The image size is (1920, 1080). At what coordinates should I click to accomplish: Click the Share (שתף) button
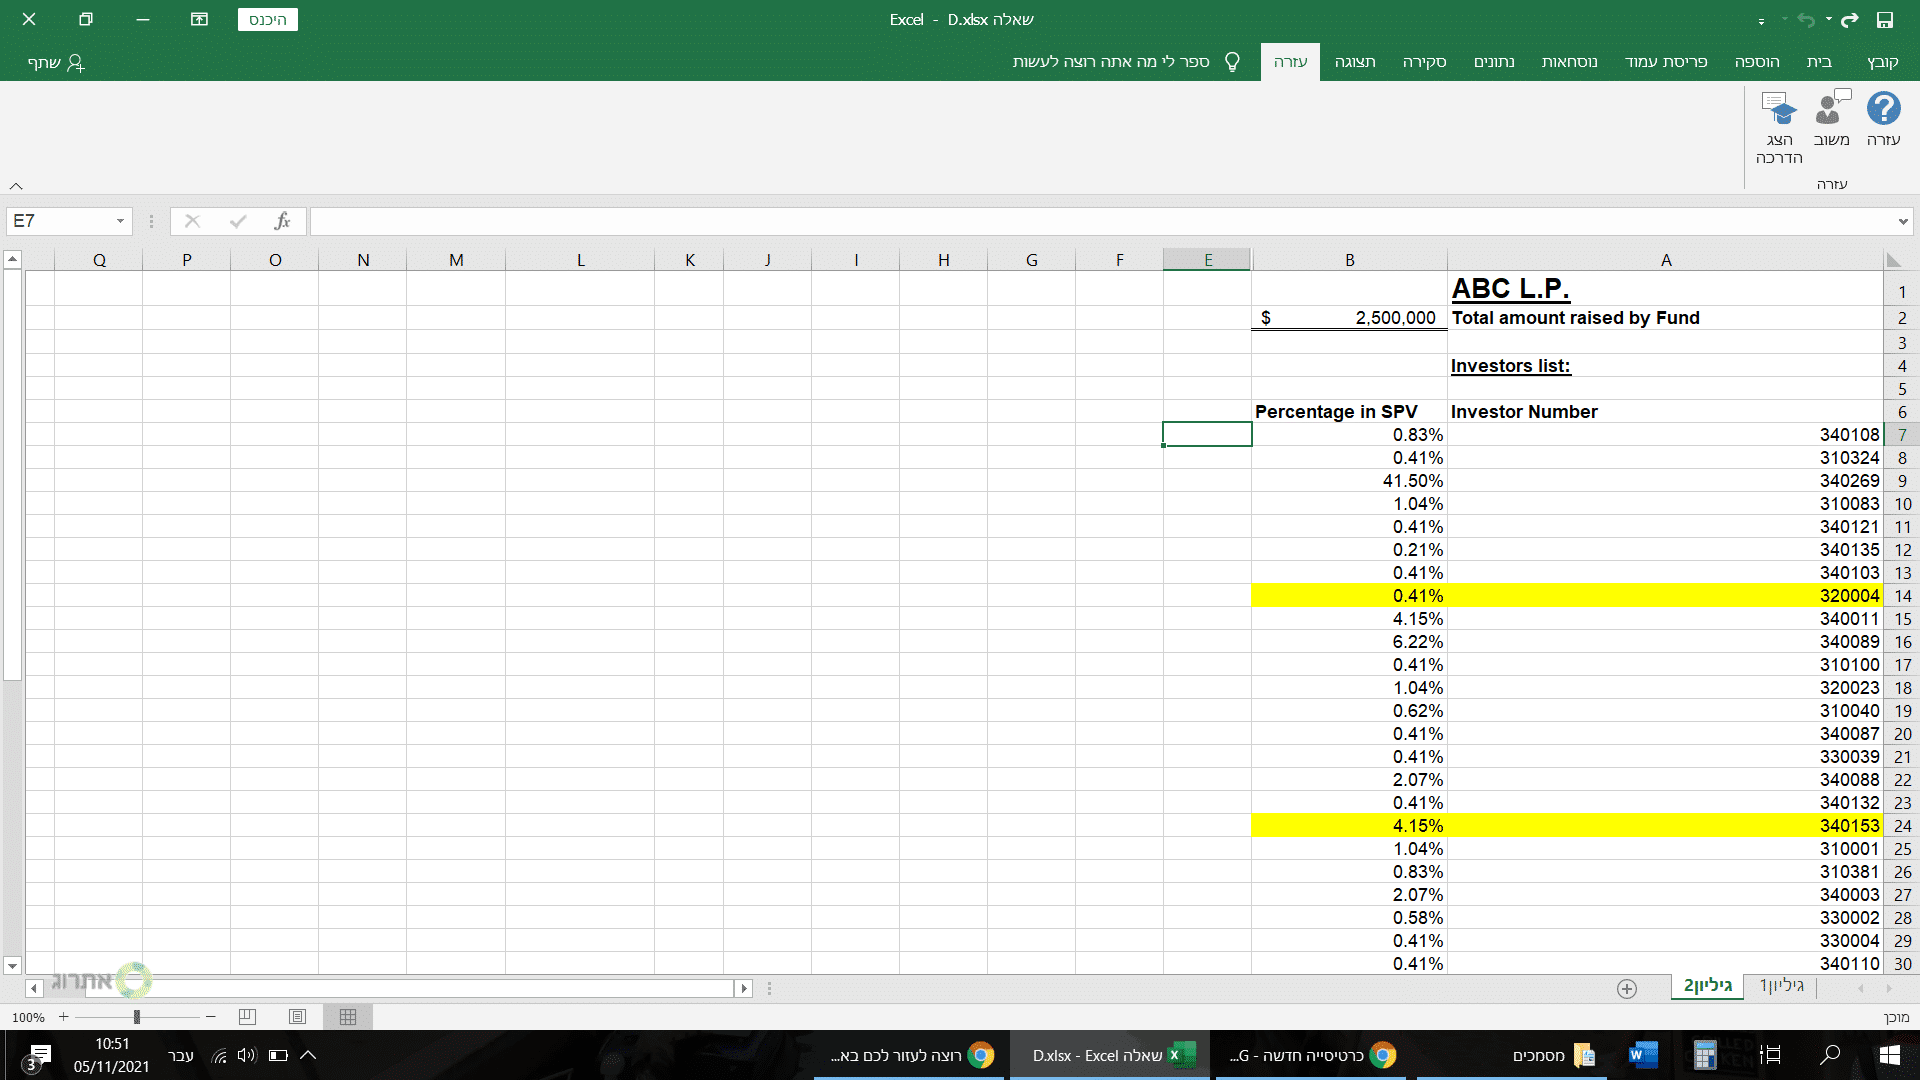click(56, 63)
